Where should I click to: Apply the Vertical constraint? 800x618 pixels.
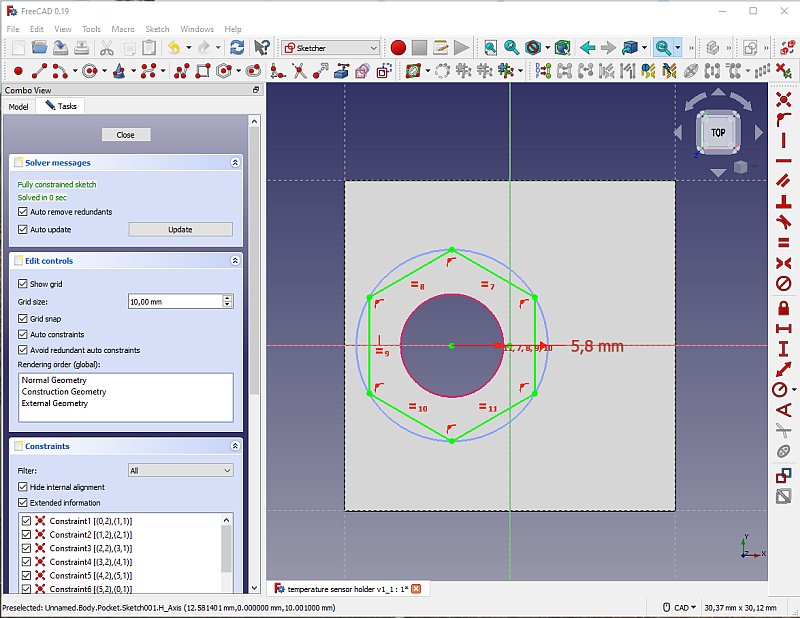click(x=784, y=140)
